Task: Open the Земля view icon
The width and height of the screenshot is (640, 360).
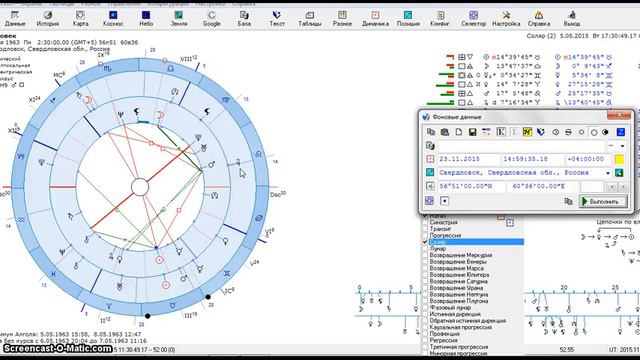Action: (179, 19)
